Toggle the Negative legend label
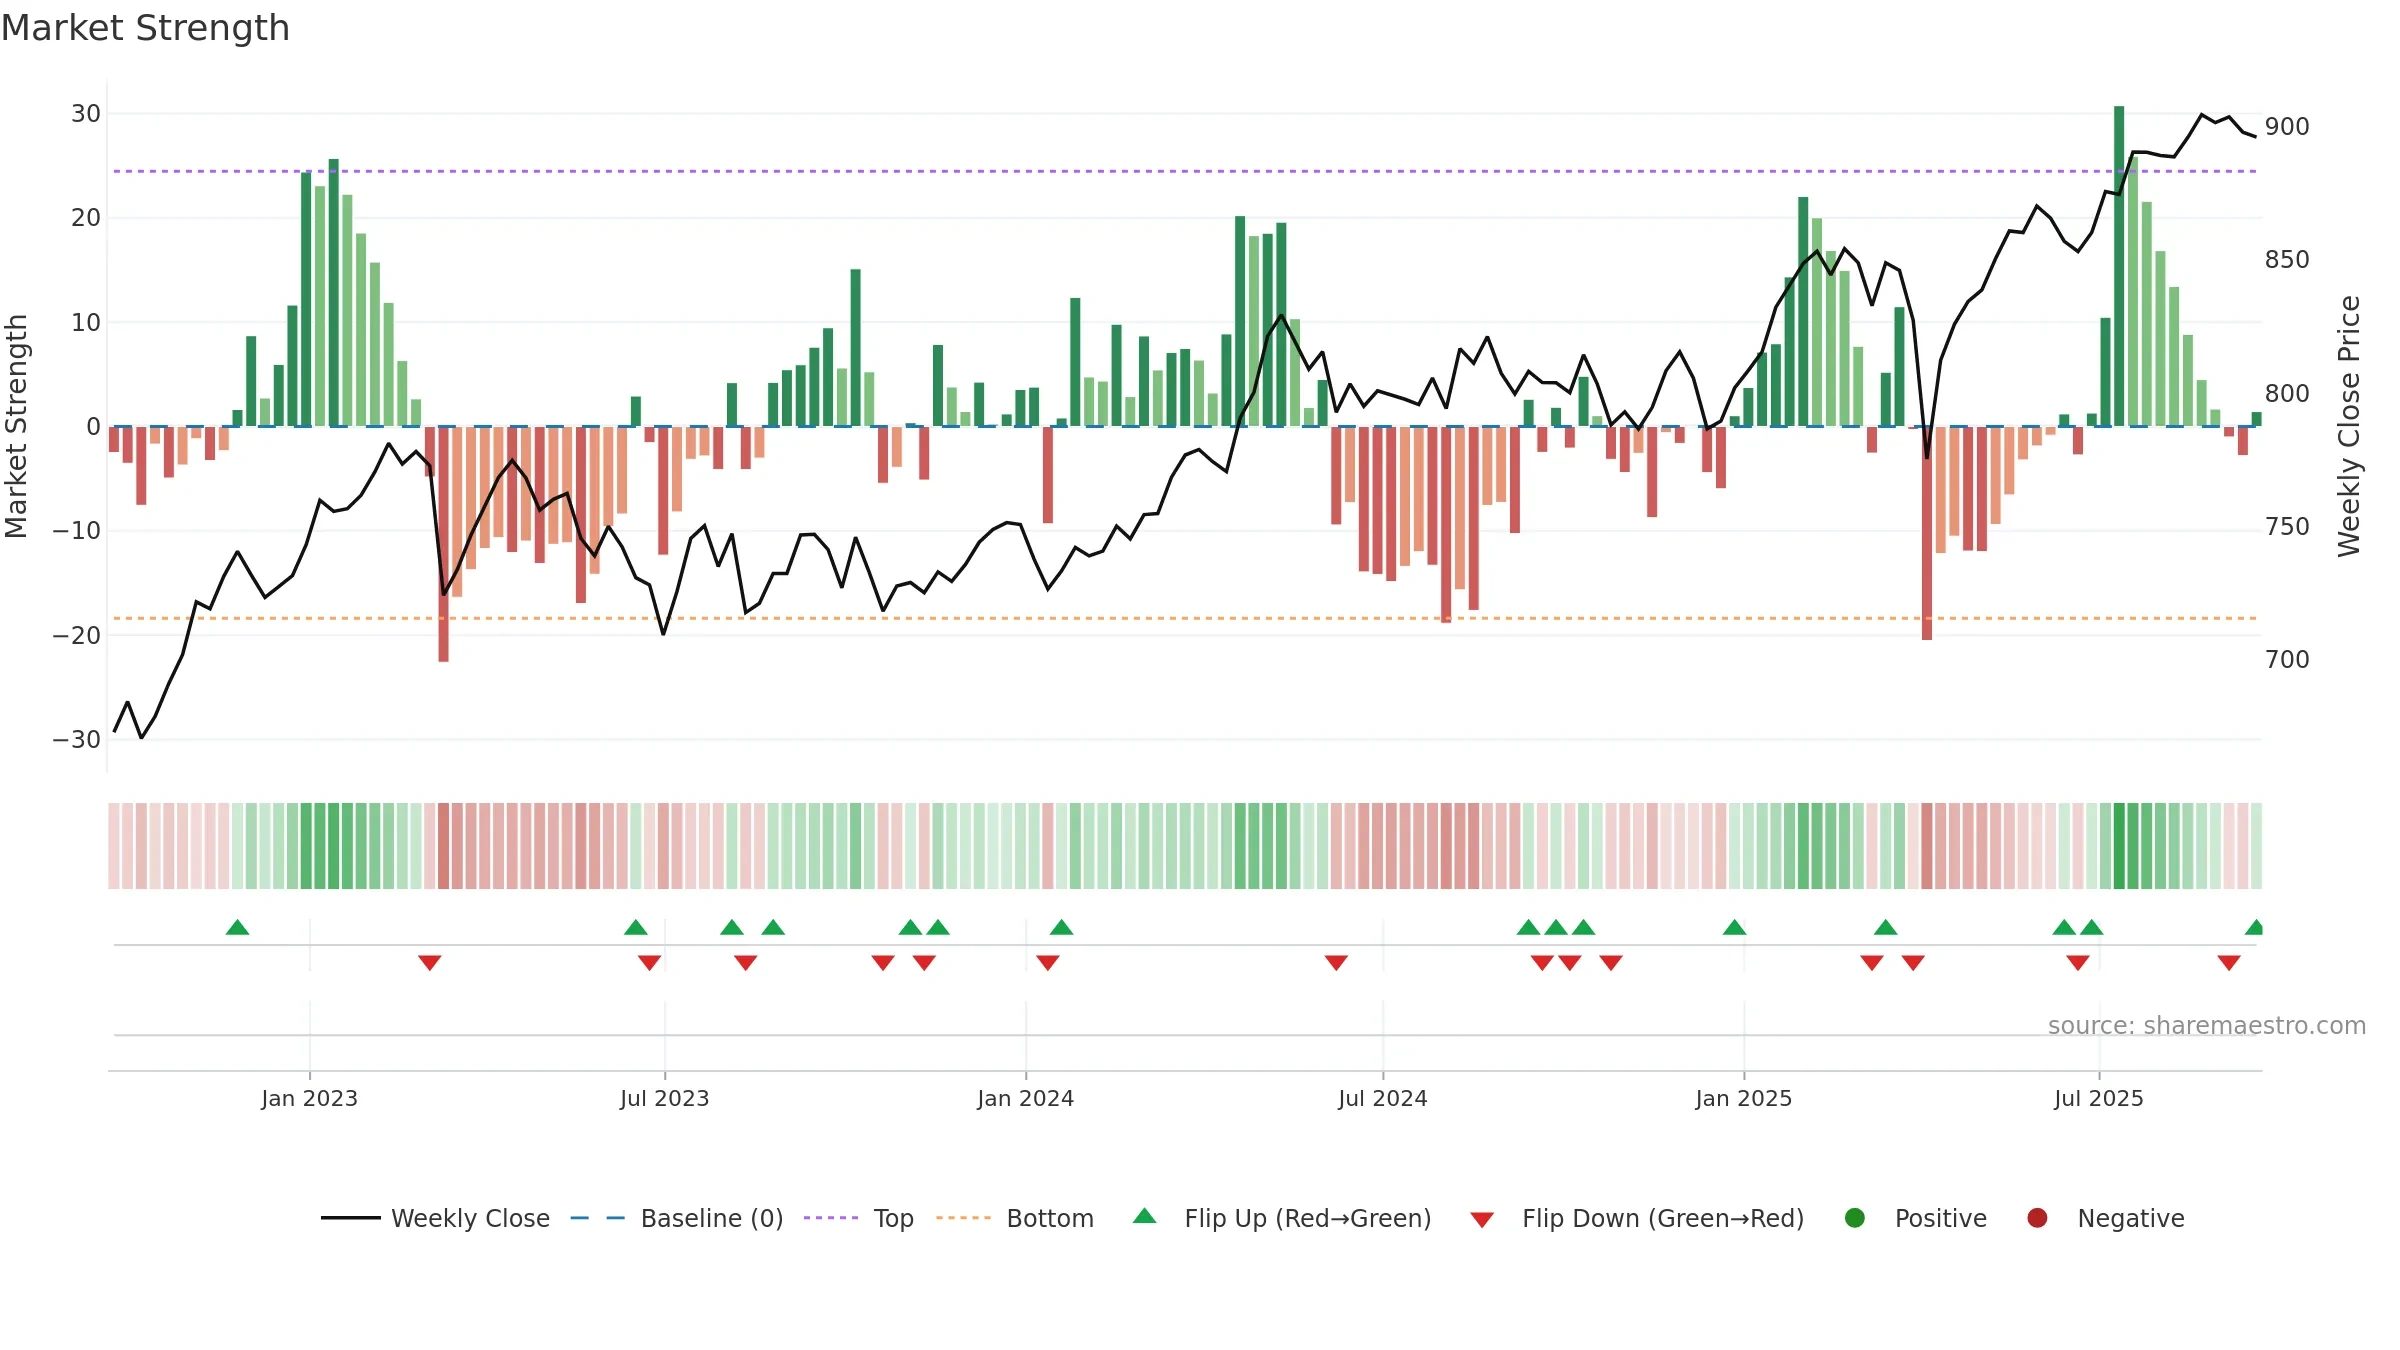 [x=2131, y=1218]
